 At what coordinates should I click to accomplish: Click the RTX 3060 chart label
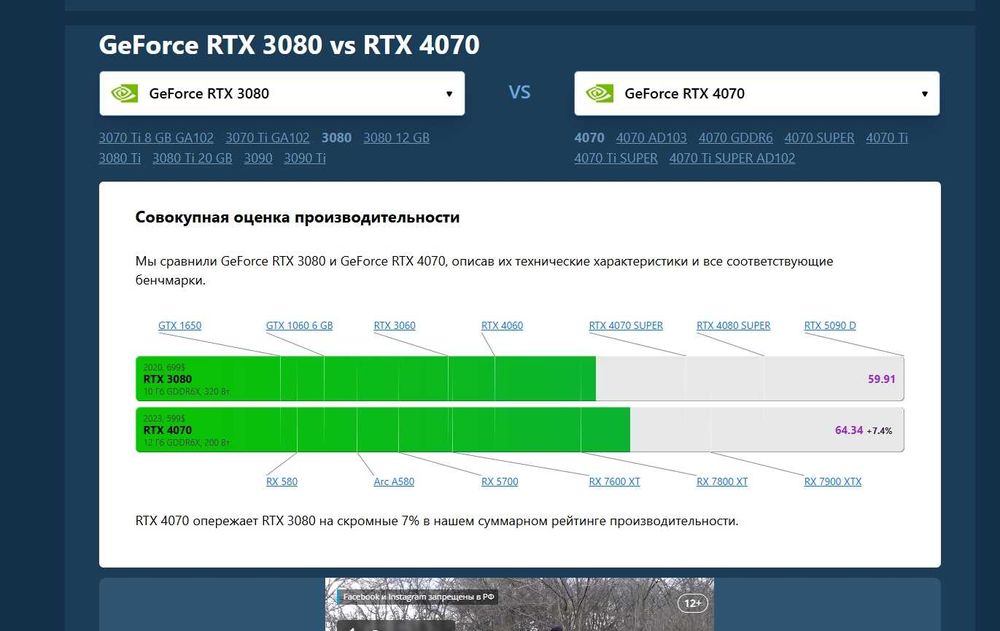pyautogui.click(x=394, y=325)
